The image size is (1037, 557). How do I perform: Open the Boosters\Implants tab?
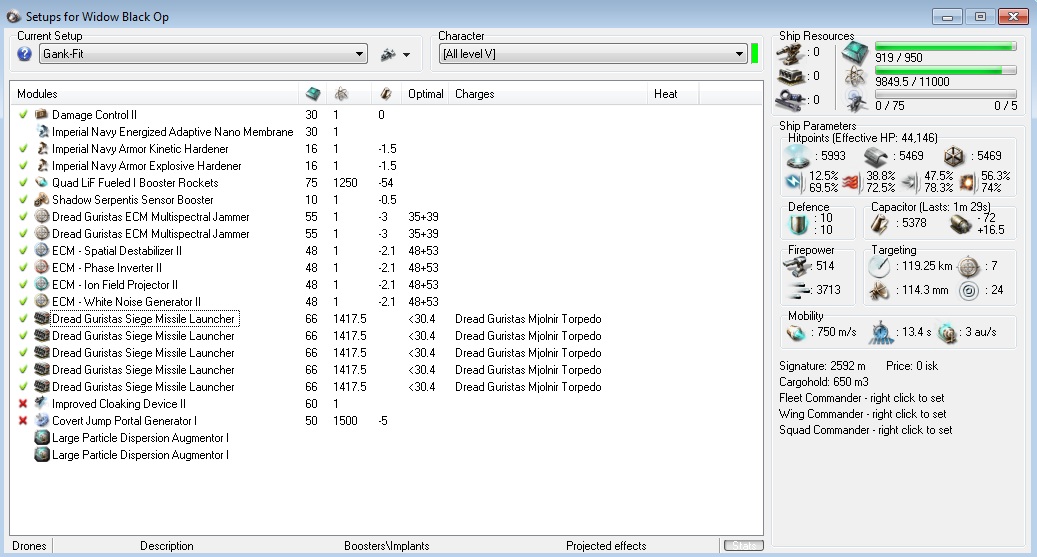point(386,546)
